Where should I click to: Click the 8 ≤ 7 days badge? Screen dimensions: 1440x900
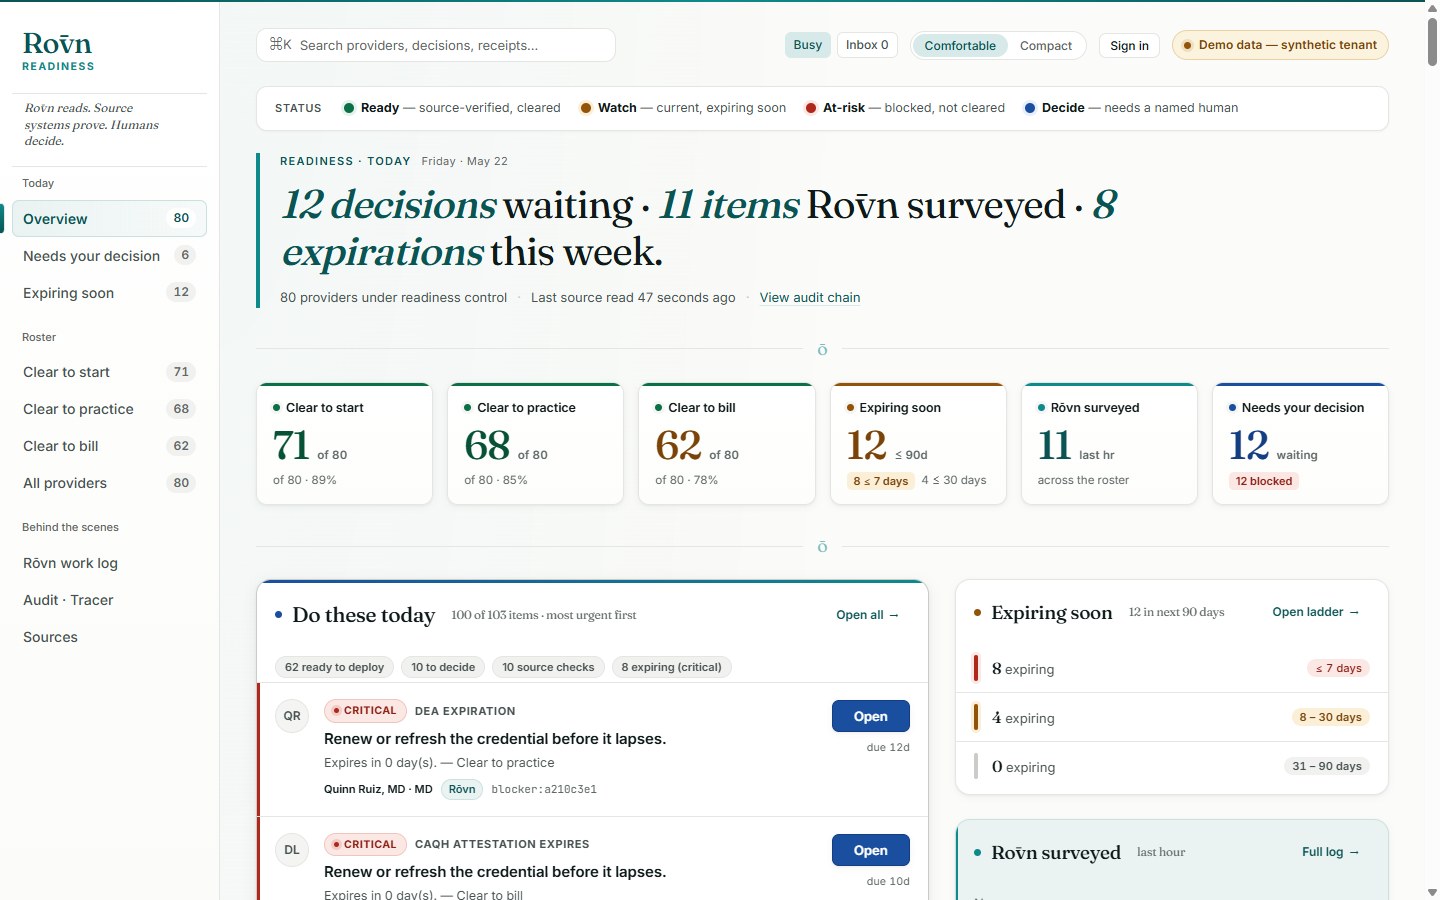[880, 481]
